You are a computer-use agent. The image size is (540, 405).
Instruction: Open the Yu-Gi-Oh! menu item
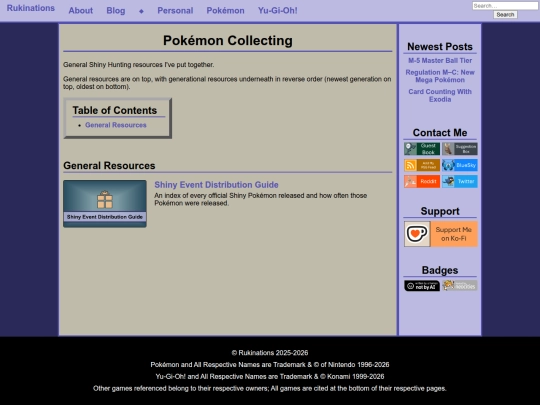click(278, 11)
